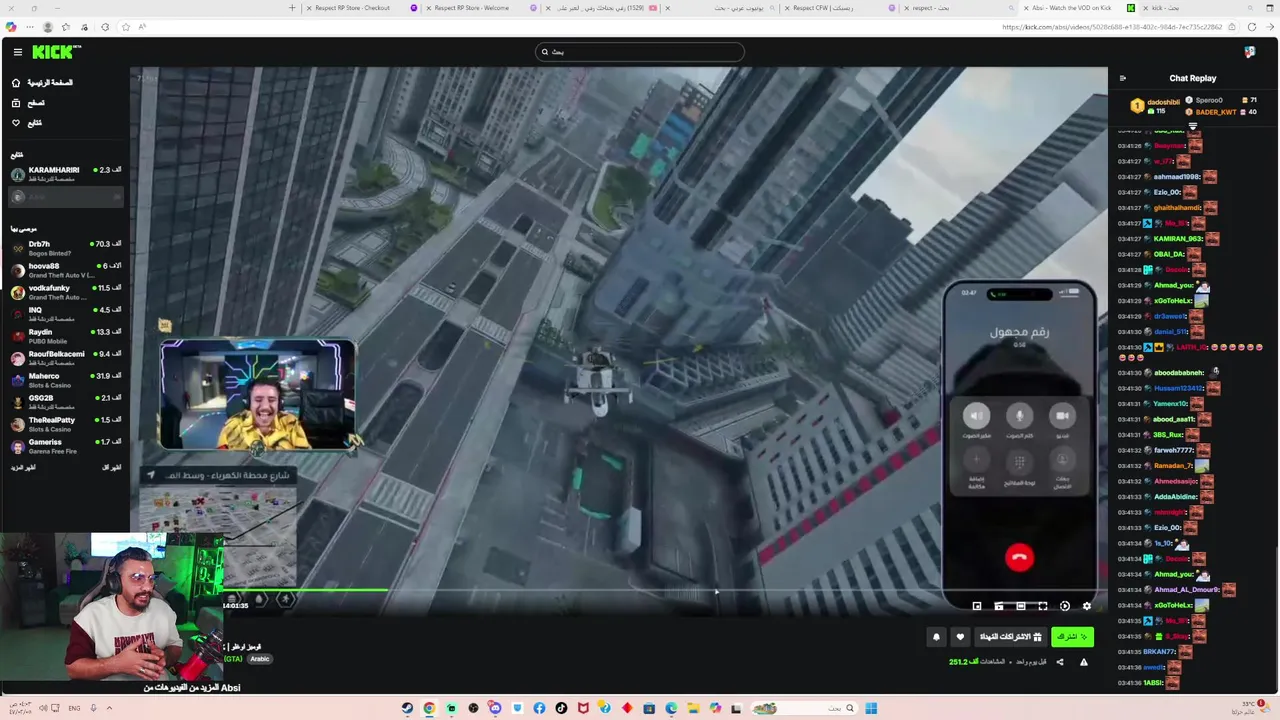Follow the channel with heart button

click(960, 637)
